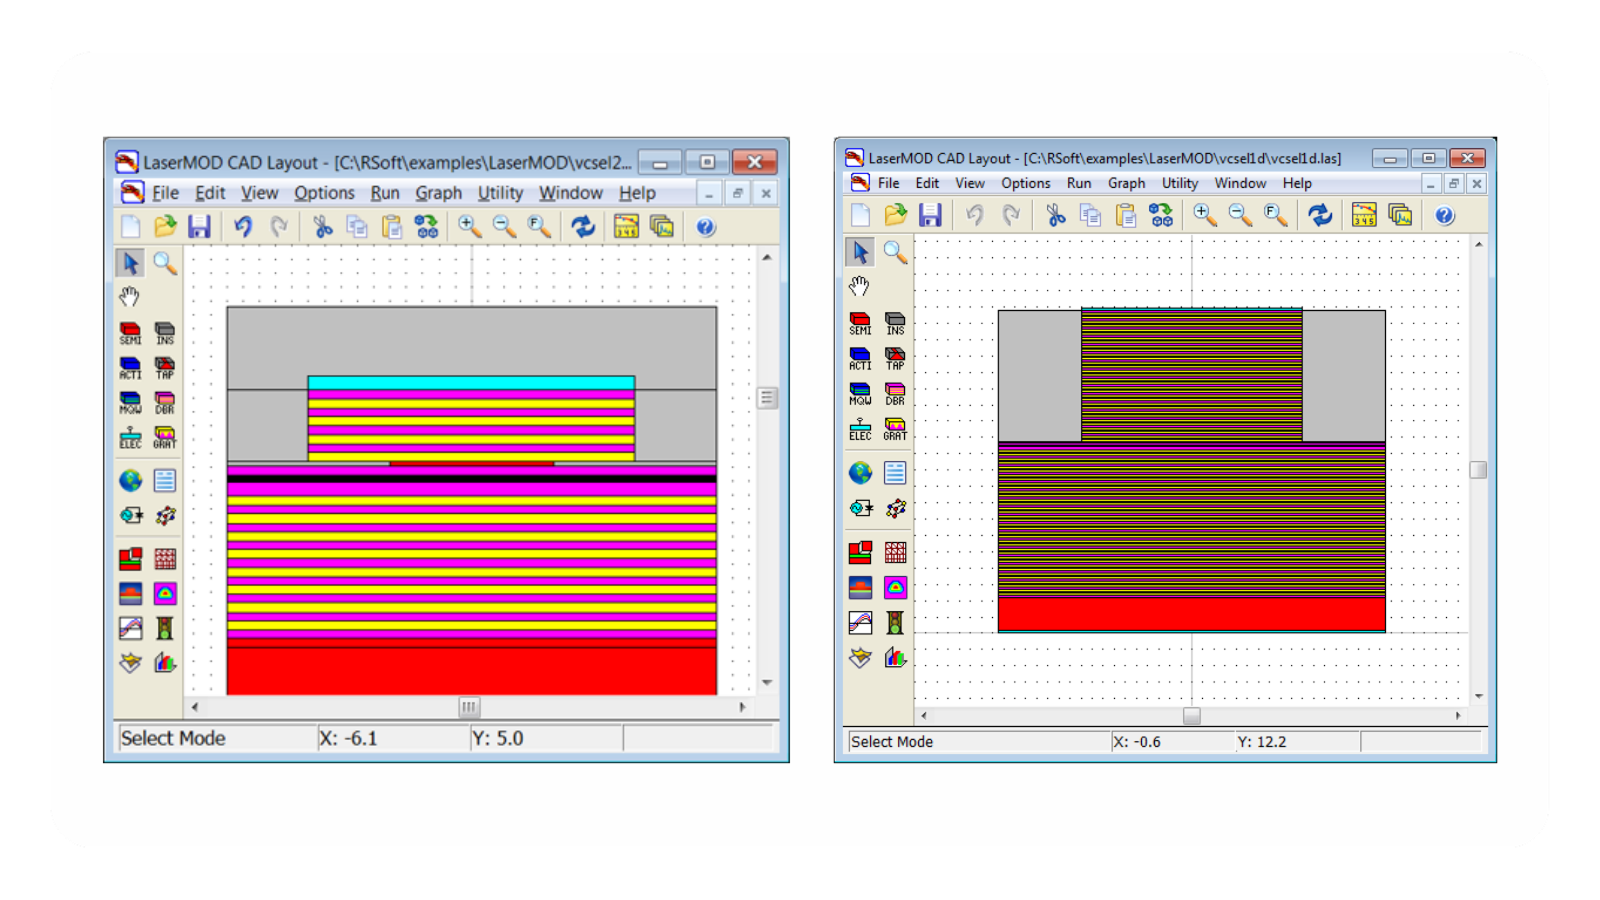Select the arrow pointer tool in left window
The height and width of the screenshot is (900, 1600).
(130, 263)
